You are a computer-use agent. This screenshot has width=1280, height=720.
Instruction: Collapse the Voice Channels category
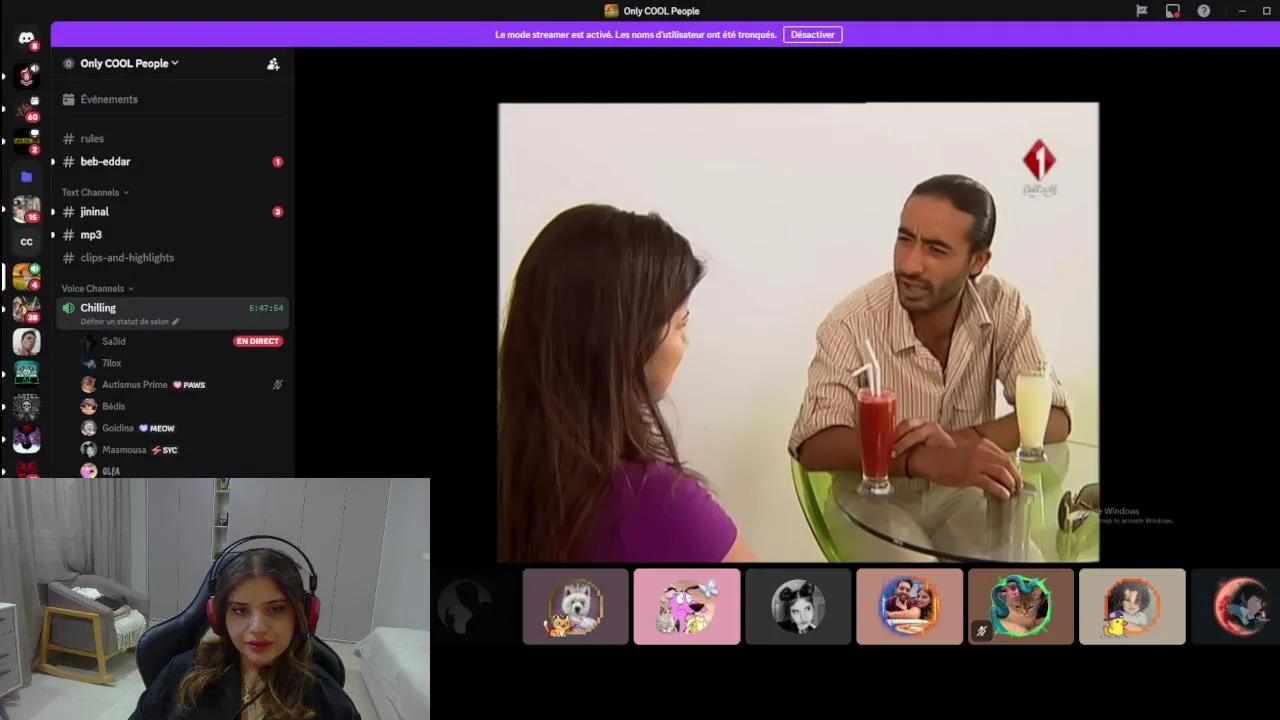pyautogui.click(x=97, y=288)
